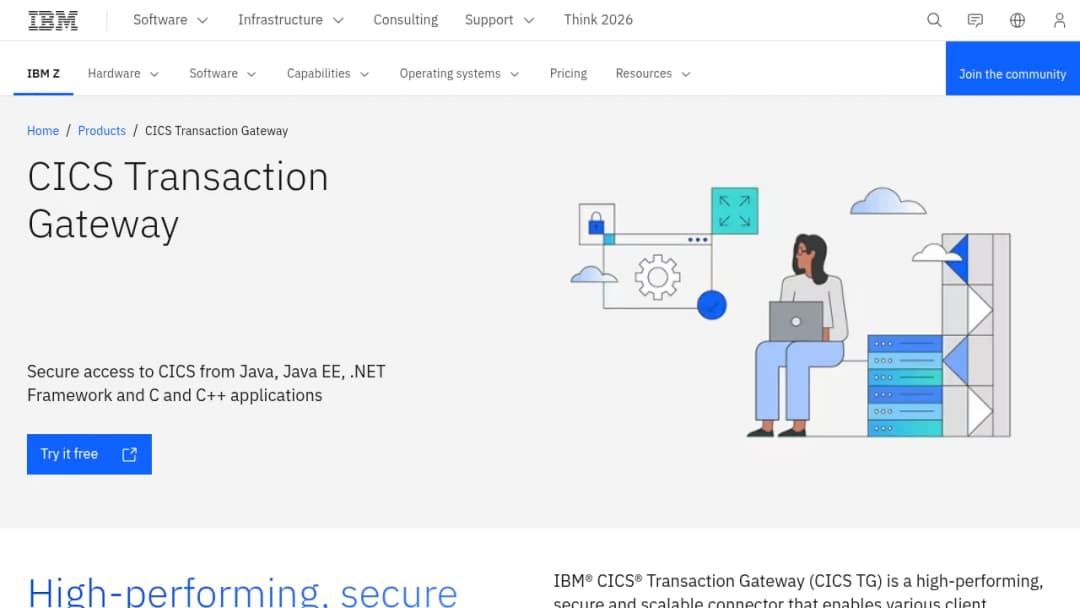Expand the Capabilities submenu

click(328, 74)
